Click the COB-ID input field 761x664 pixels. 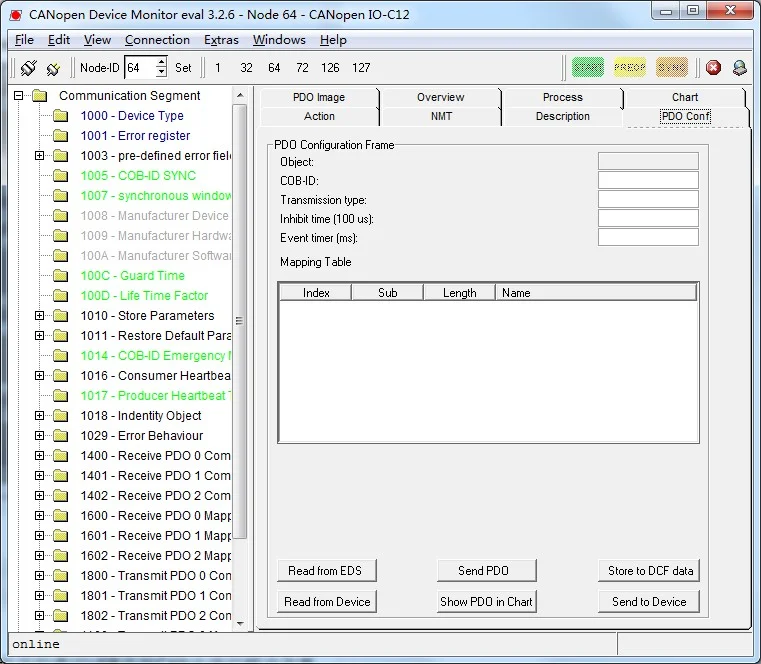[648, 180]
